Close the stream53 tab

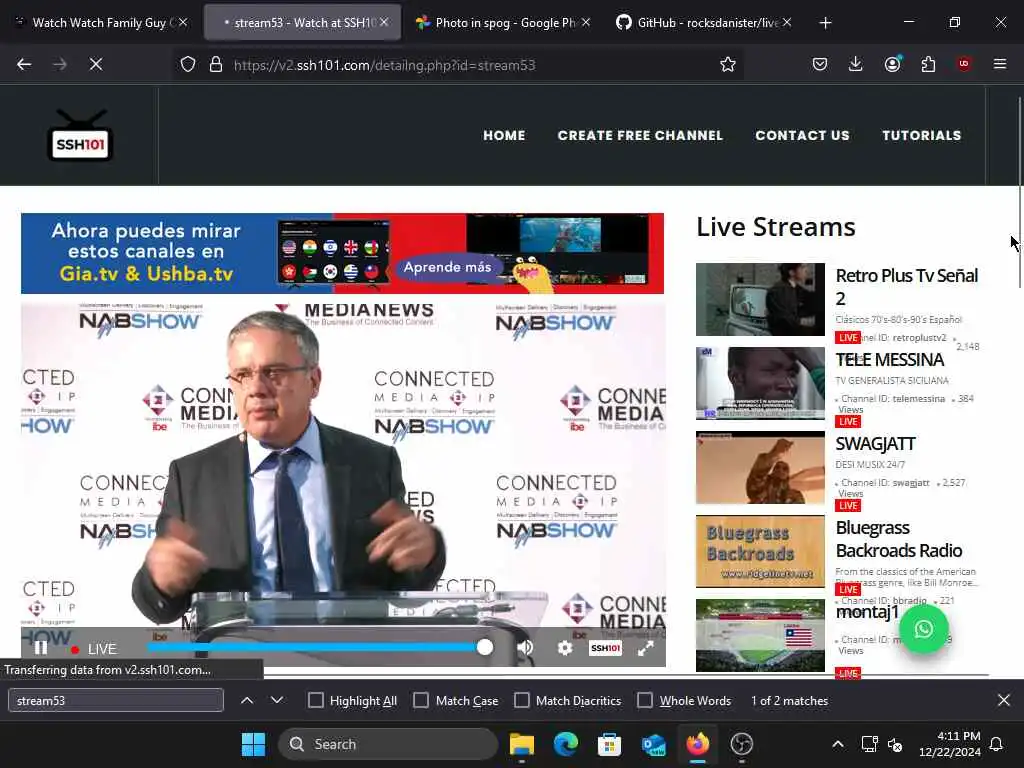click(x=384, y=22)
